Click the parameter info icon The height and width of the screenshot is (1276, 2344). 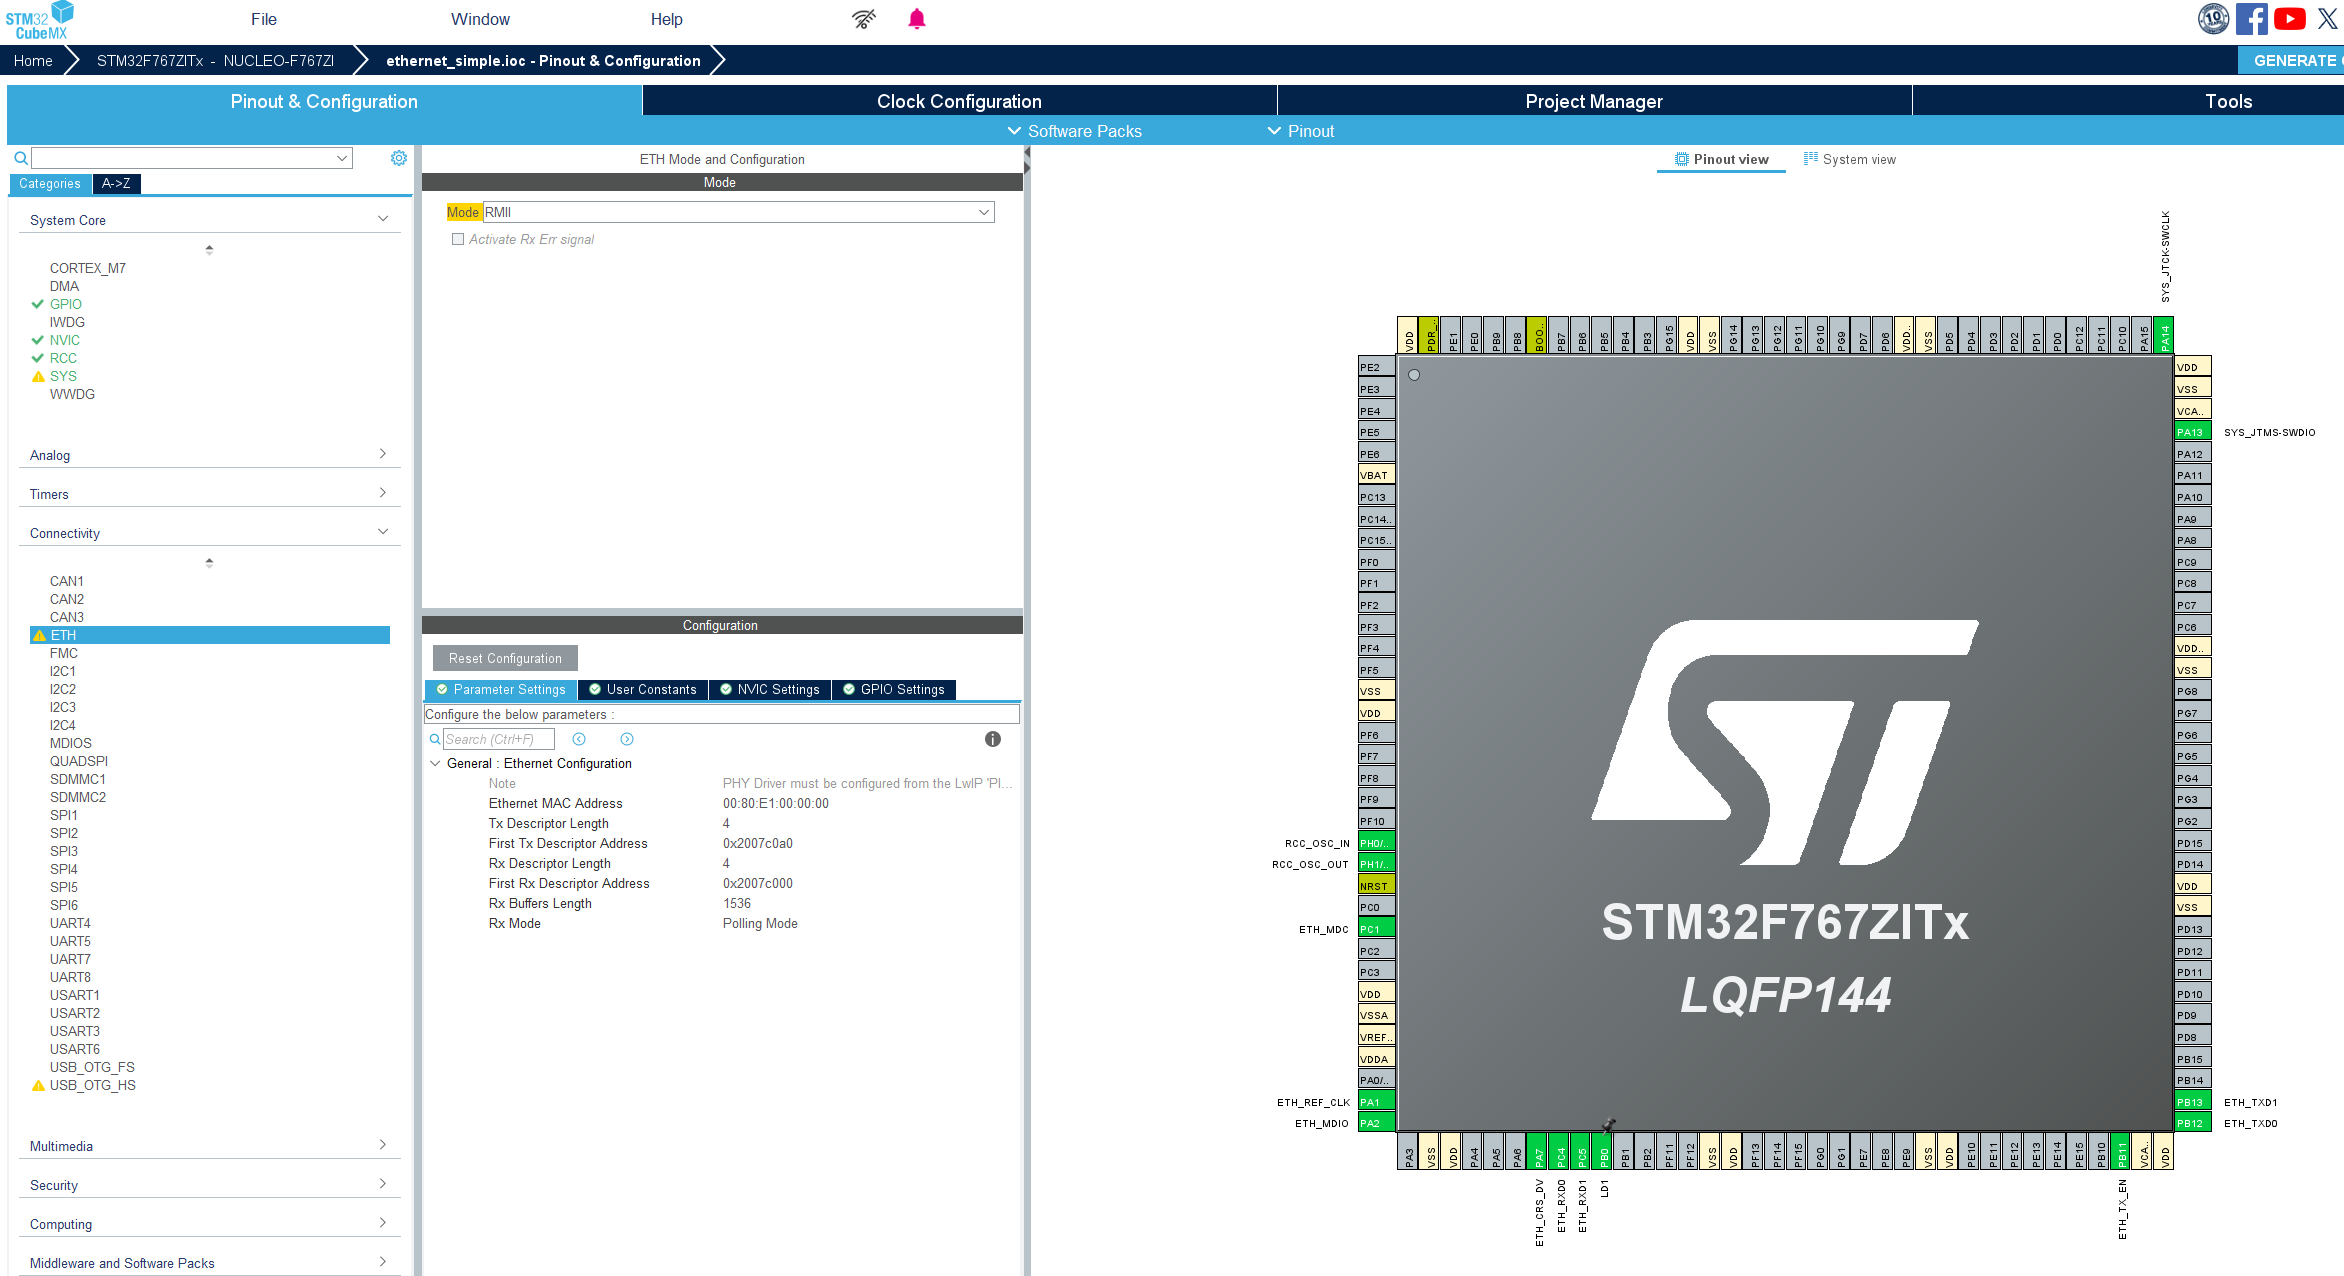992,739
